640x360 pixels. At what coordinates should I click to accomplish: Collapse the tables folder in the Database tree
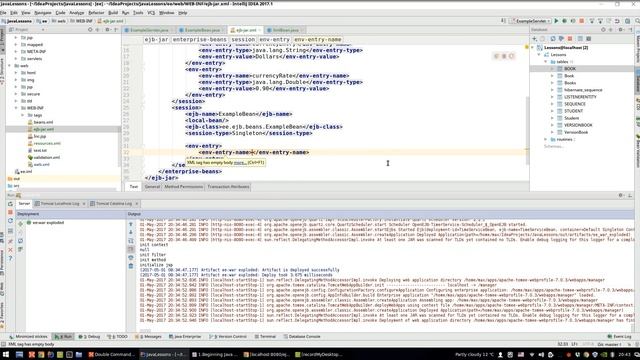546,62
